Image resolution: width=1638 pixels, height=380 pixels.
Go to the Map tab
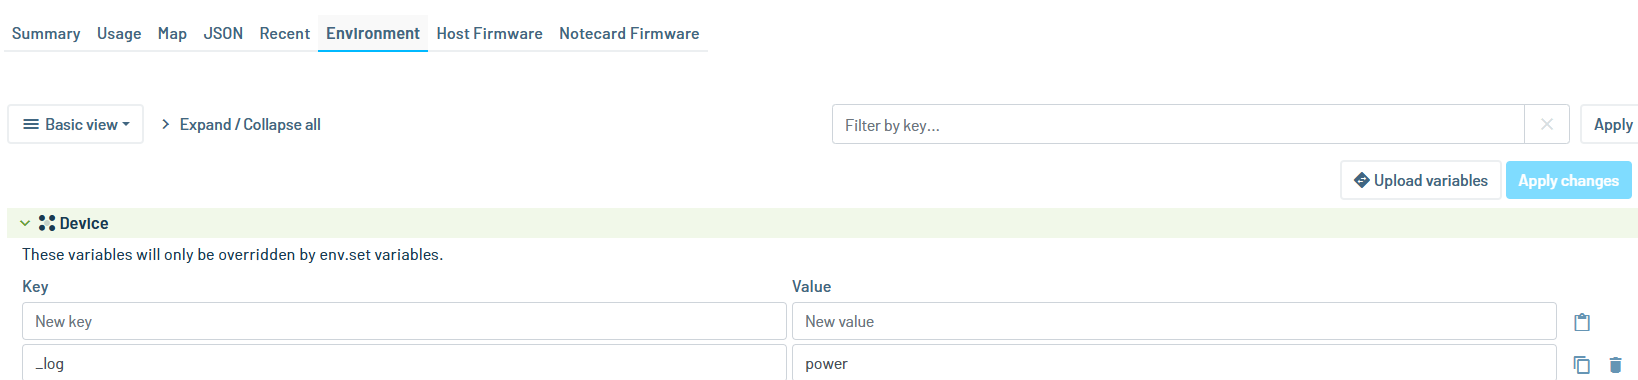(172, 34)
